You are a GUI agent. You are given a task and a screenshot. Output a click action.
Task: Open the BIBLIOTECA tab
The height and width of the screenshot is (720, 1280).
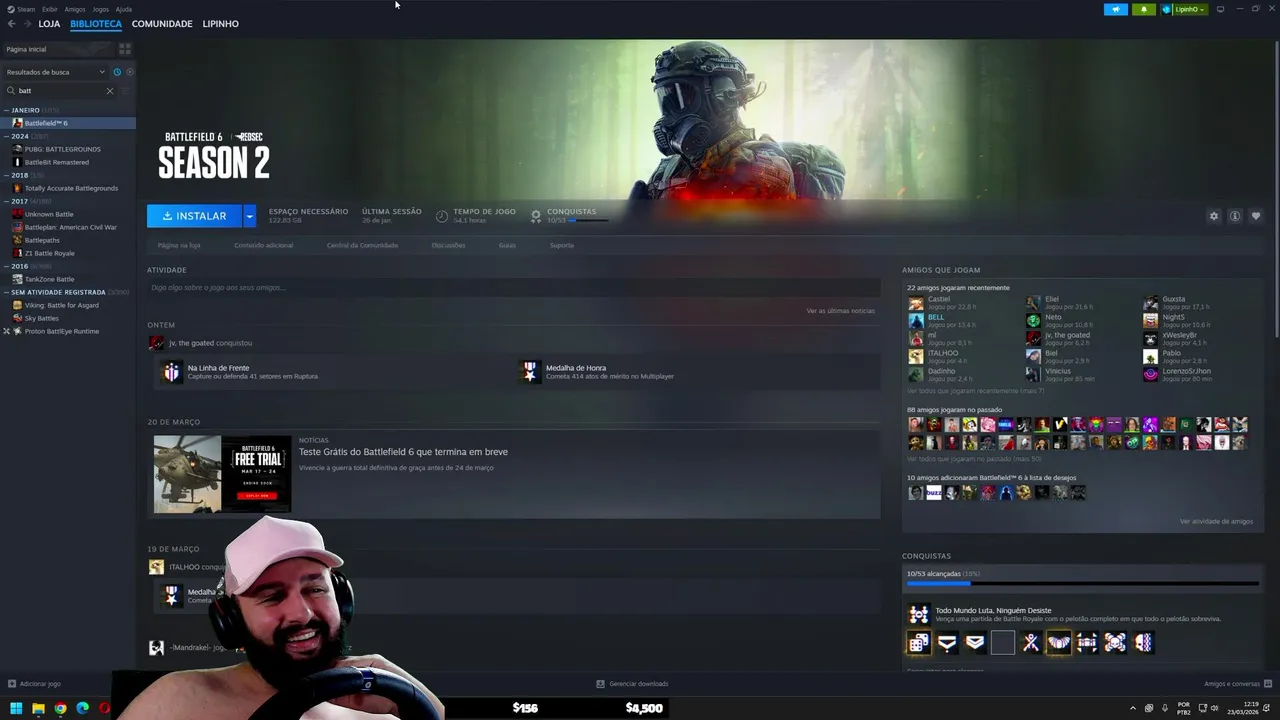tap(96, 24)
